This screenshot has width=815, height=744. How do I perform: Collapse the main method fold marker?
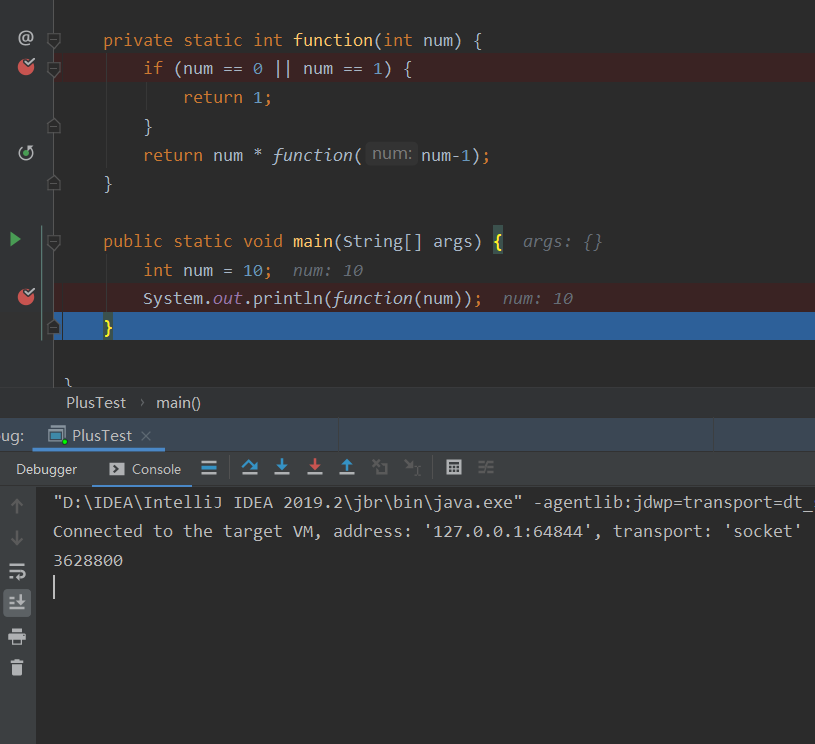coord(54,241)
